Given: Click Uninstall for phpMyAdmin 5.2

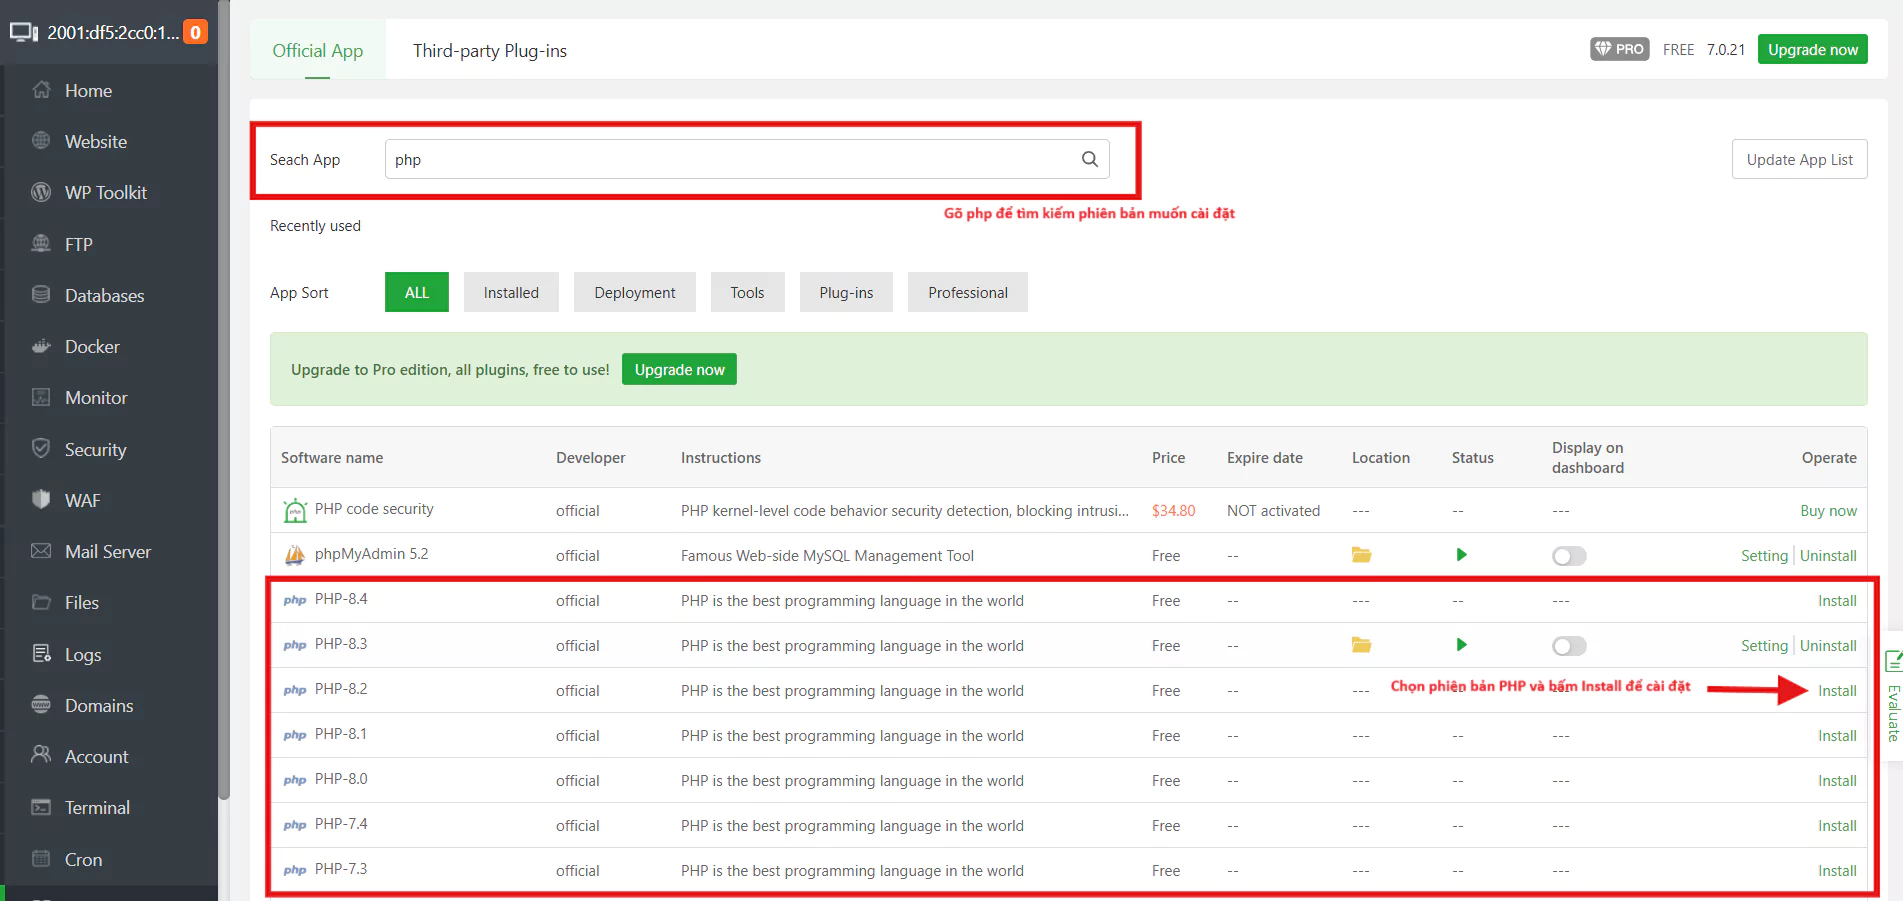Looking at the screenshot, I should 1828,555.
